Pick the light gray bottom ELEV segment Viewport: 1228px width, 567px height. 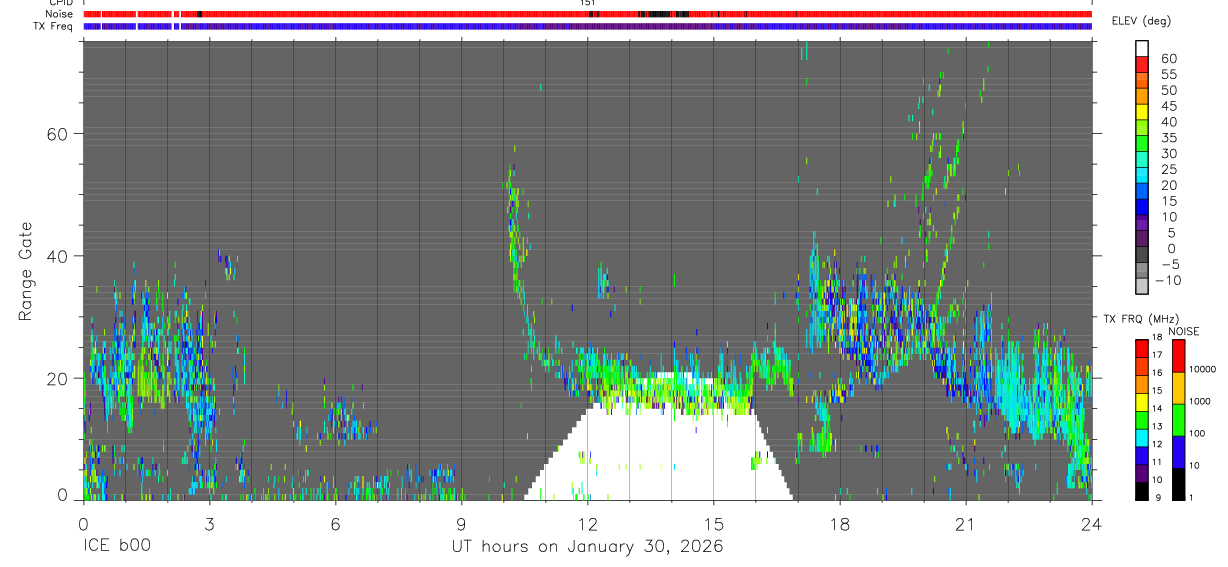click(x=1142, y=285)
